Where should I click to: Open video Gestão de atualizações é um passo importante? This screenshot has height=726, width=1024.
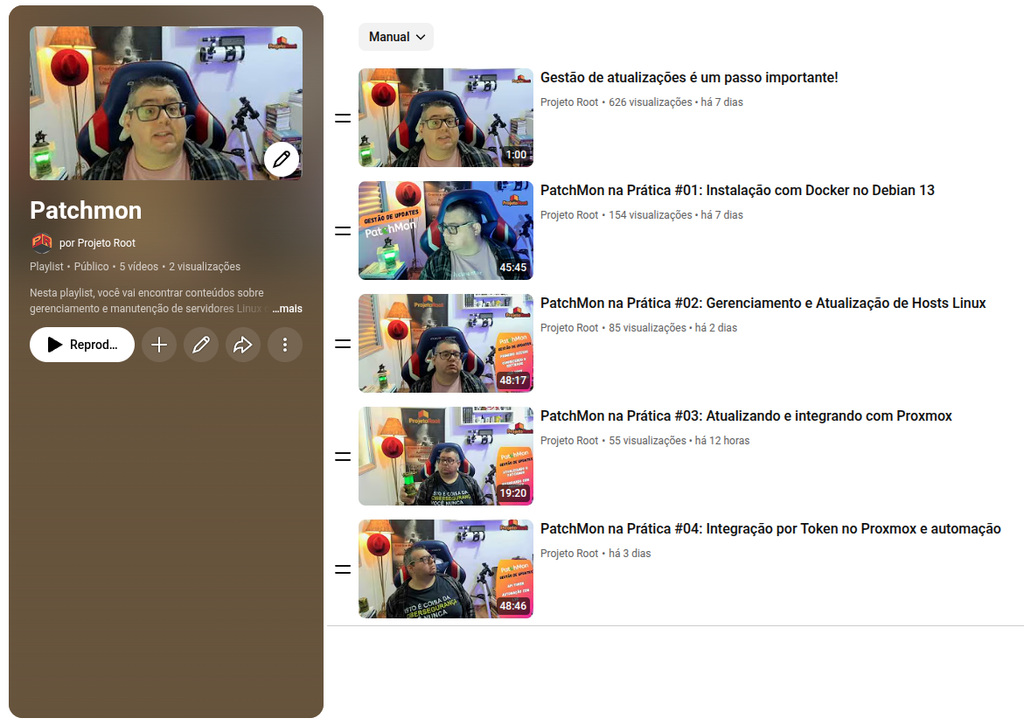pos(689,78)
